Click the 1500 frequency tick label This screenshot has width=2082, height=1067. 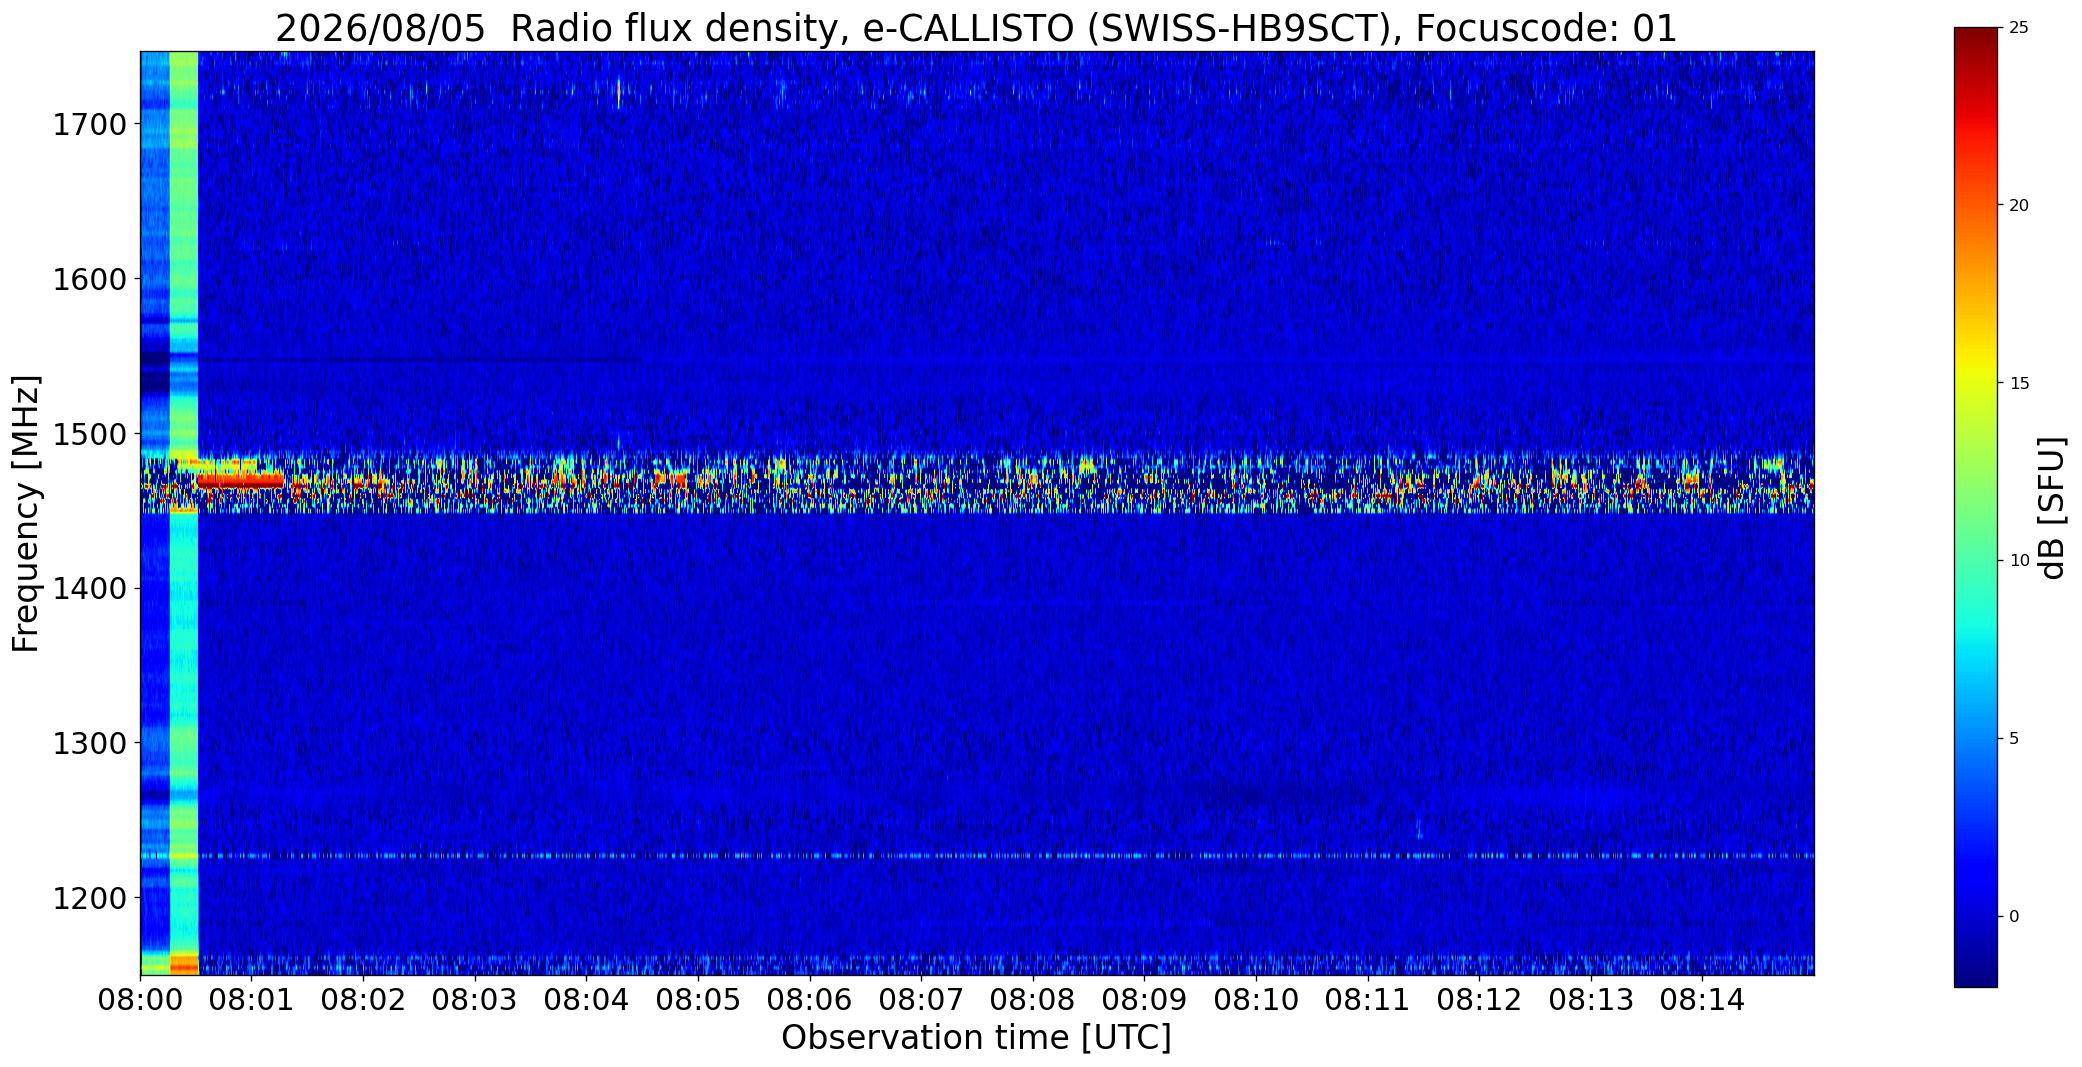(x=89, y=434)
